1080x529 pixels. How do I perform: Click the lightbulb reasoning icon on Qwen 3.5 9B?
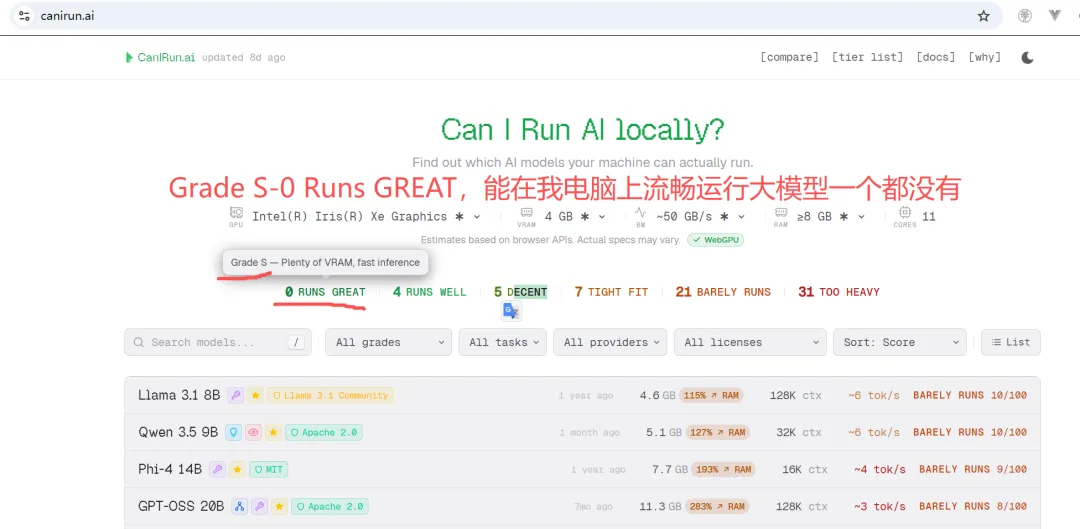[233, 433]
